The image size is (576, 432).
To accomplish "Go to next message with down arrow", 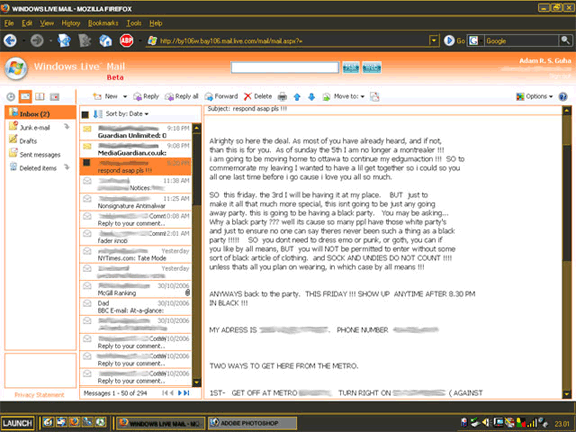I will pyautogui.click(x=312, y=97).
